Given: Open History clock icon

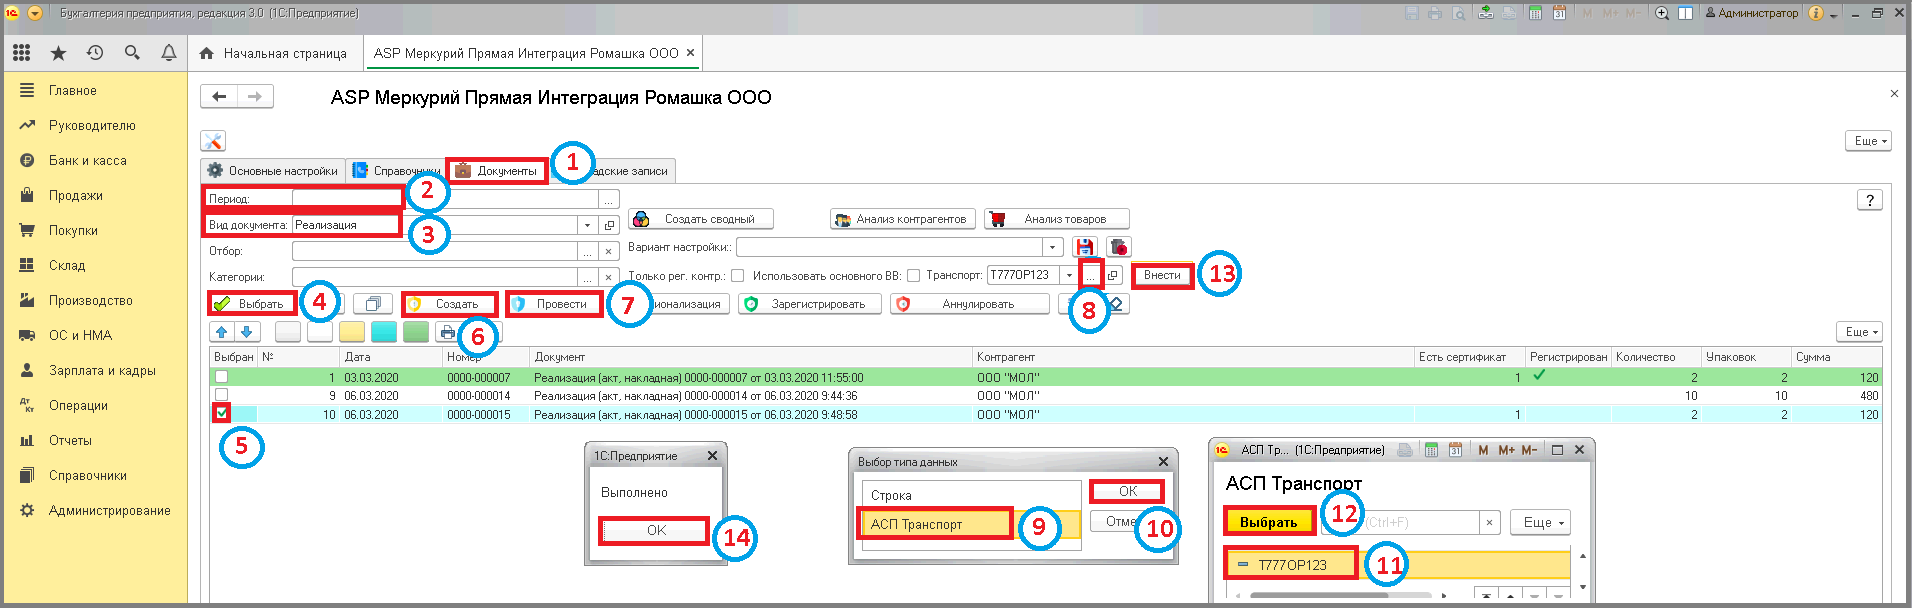Looking at the screenshot, I should click(x=95, y=53).
